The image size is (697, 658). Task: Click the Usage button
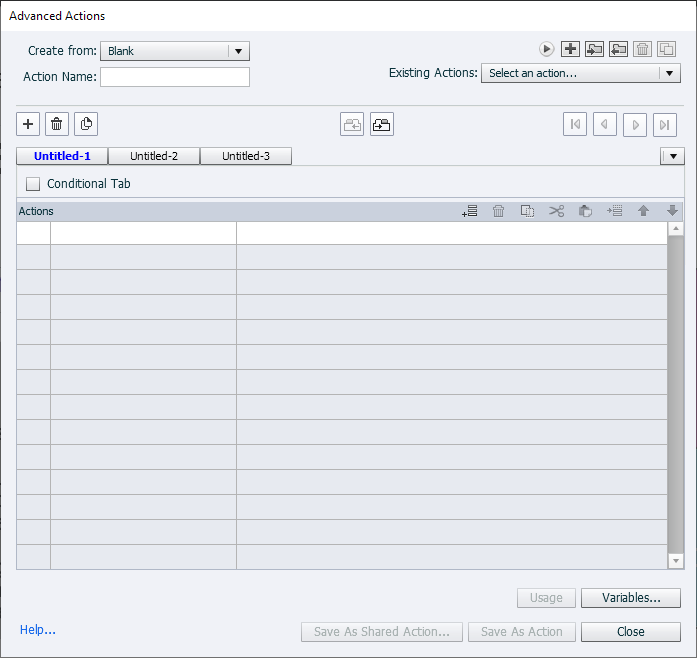pyautogui.click(x=546, y=598)
